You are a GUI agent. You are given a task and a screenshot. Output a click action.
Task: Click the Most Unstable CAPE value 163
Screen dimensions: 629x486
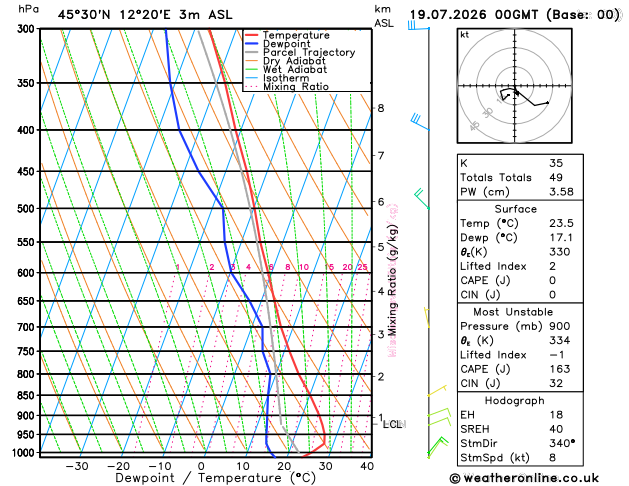tap(560, 369)
